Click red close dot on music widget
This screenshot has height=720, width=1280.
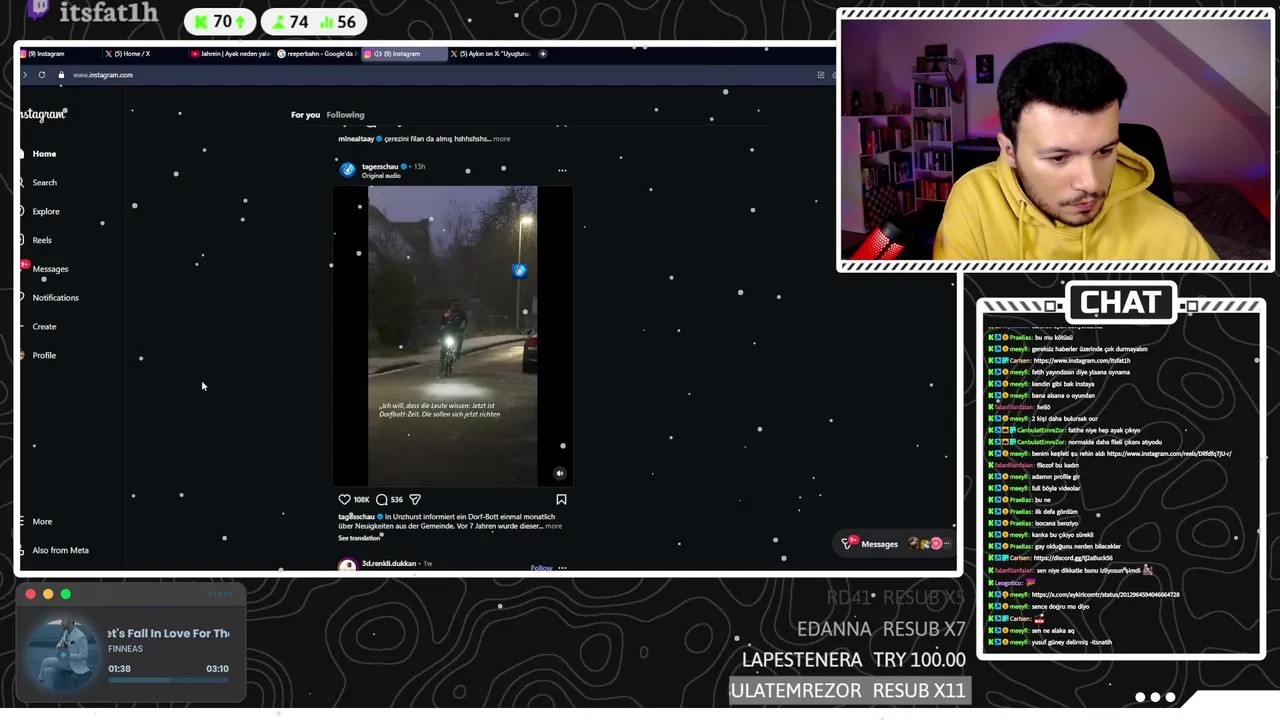pos(30,594)
